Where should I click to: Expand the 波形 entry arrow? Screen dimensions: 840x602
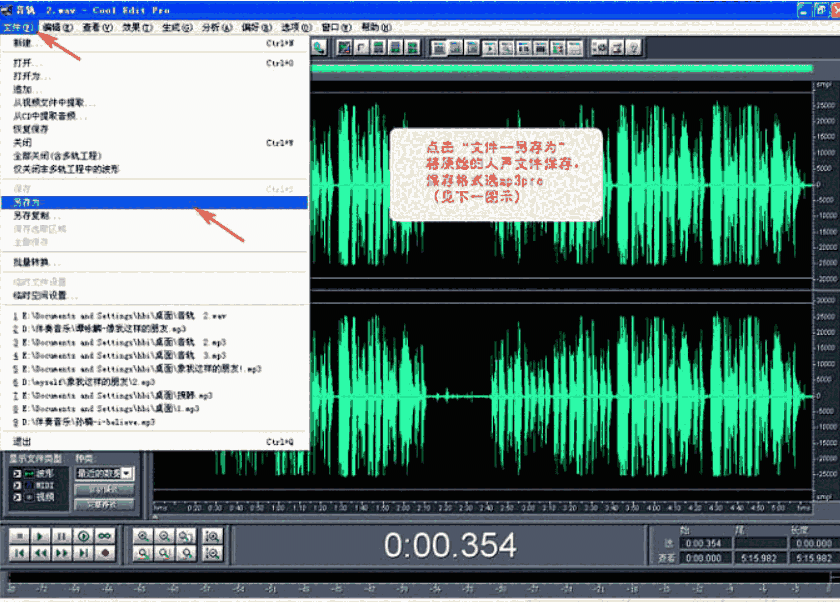point(17,473)
